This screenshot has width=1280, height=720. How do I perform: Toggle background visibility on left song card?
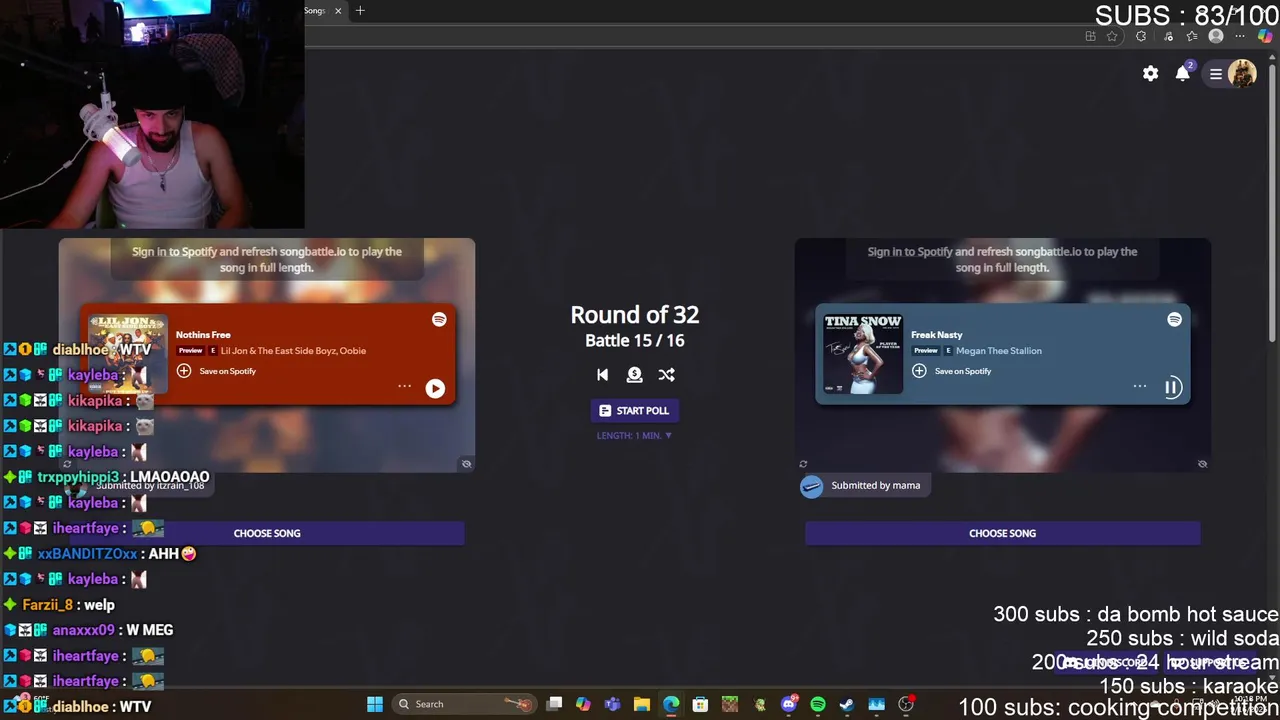[x=466, y=464]
